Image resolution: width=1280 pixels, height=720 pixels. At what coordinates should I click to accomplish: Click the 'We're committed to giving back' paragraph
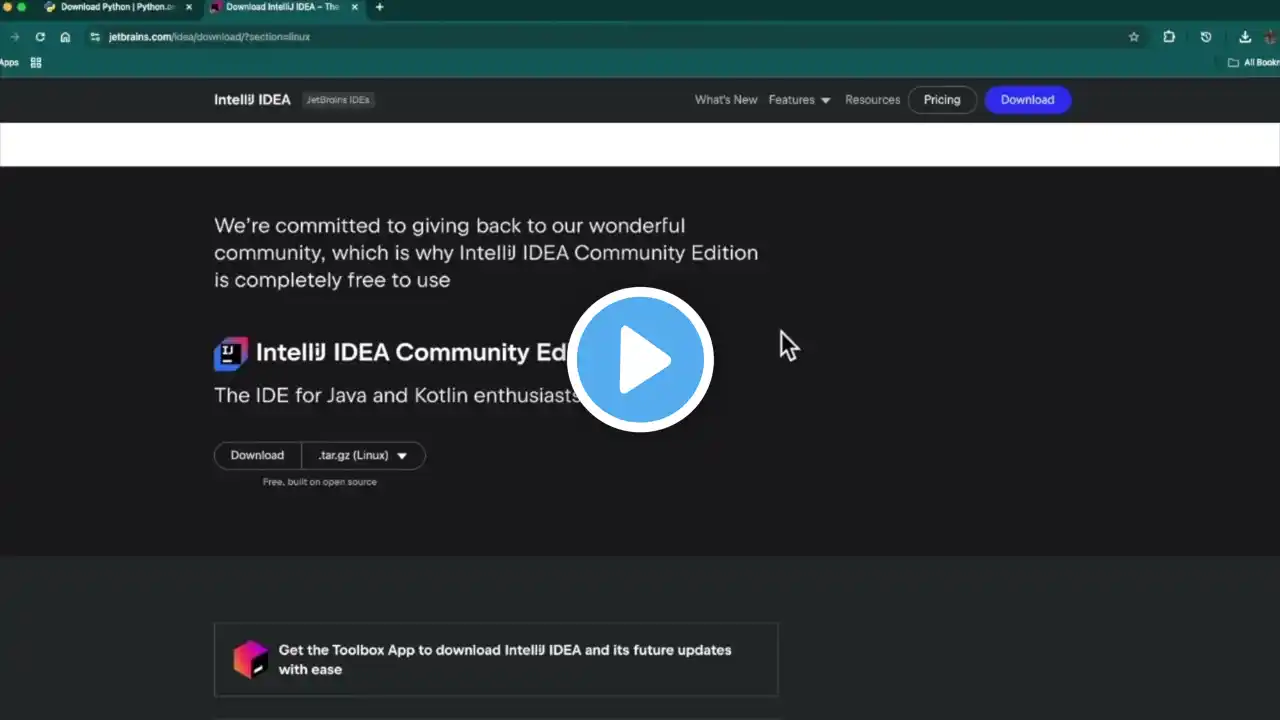click(x=486, y=253)
